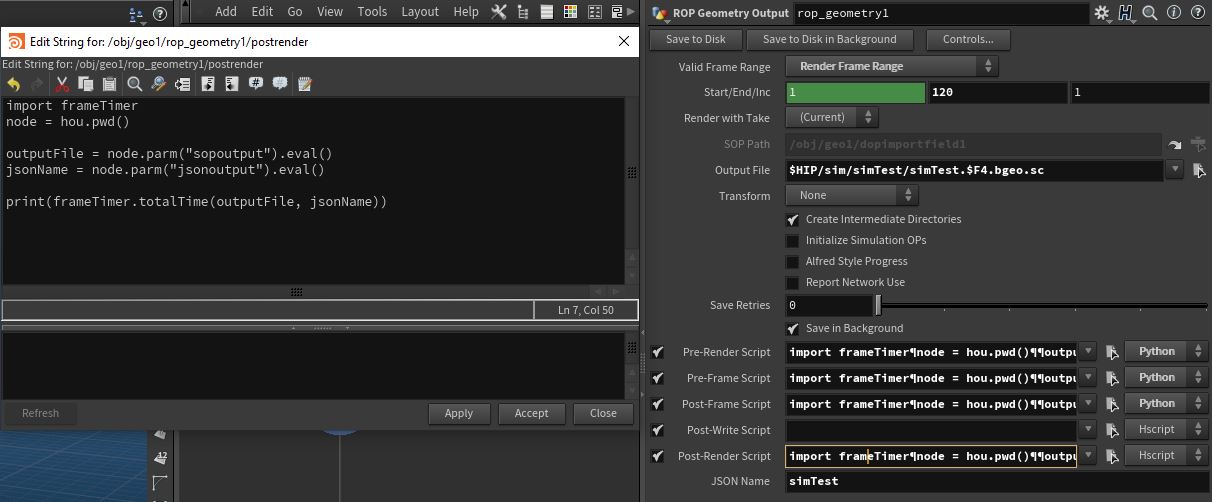Toggle the Post-Write Script enable checkbox
The height and width of the screenshot is (502, 1213).
657,430
